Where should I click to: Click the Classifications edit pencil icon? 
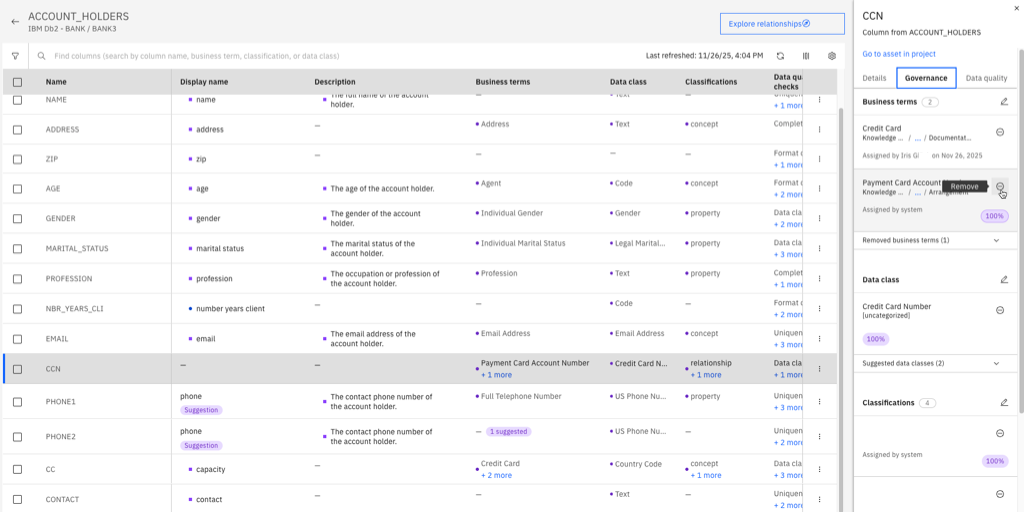[x=1004, y=403]
